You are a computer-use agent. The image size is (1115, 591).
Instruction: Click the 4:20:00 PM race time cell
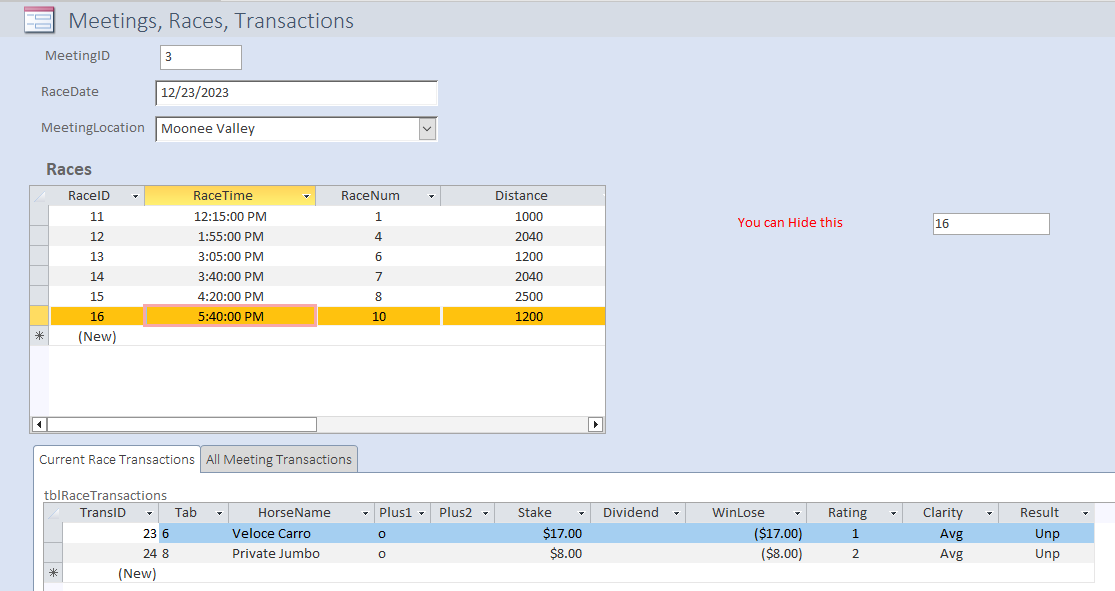tap(230, 296)
